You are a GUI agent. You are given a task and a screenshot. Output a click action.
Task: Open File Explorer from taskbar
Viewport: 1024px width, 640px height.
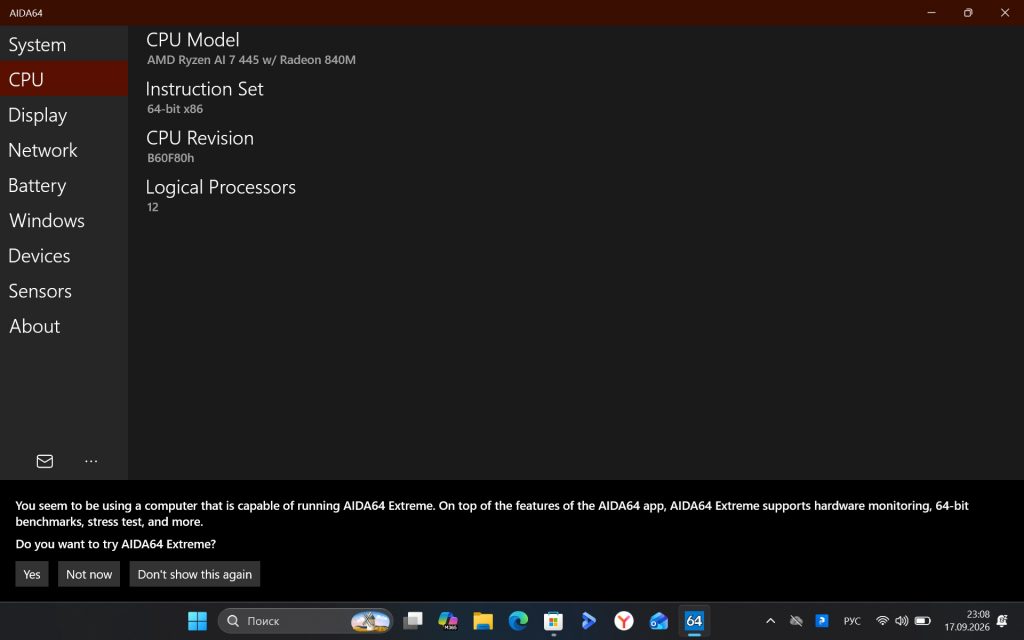click(x=483, y=621)
